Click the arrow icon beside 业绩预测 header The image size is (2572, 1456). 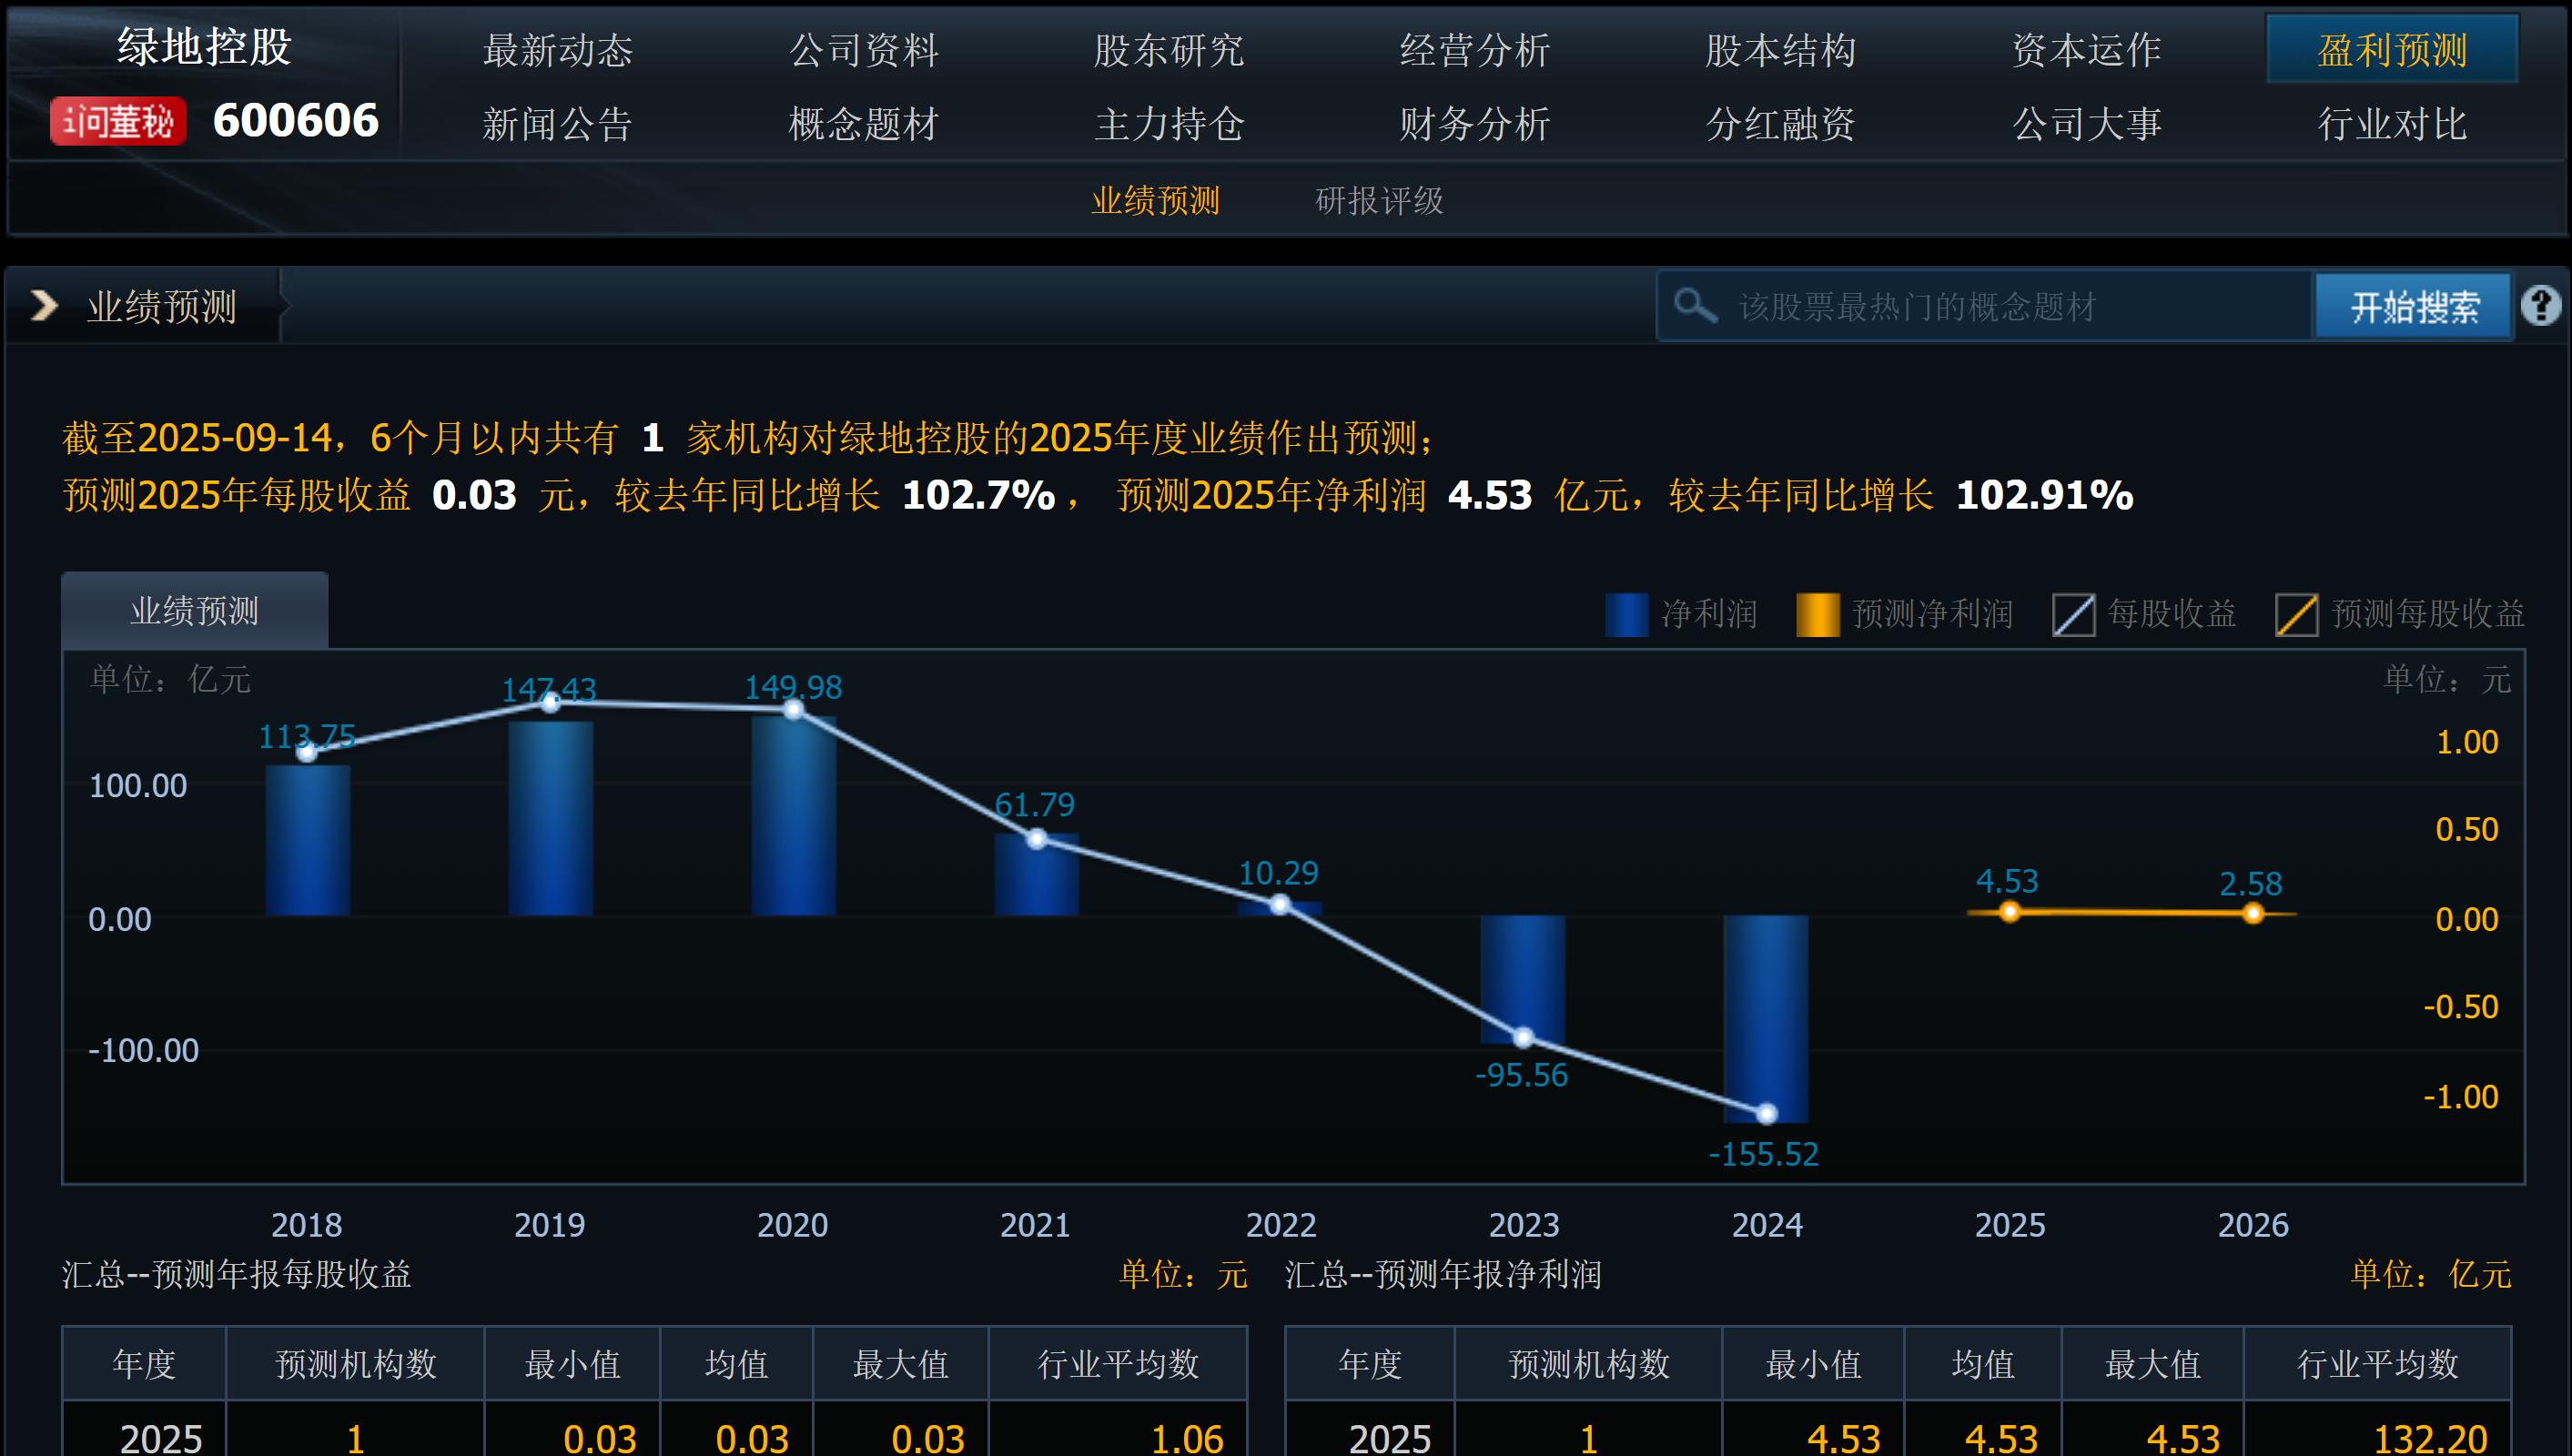(x=44, y=305)
